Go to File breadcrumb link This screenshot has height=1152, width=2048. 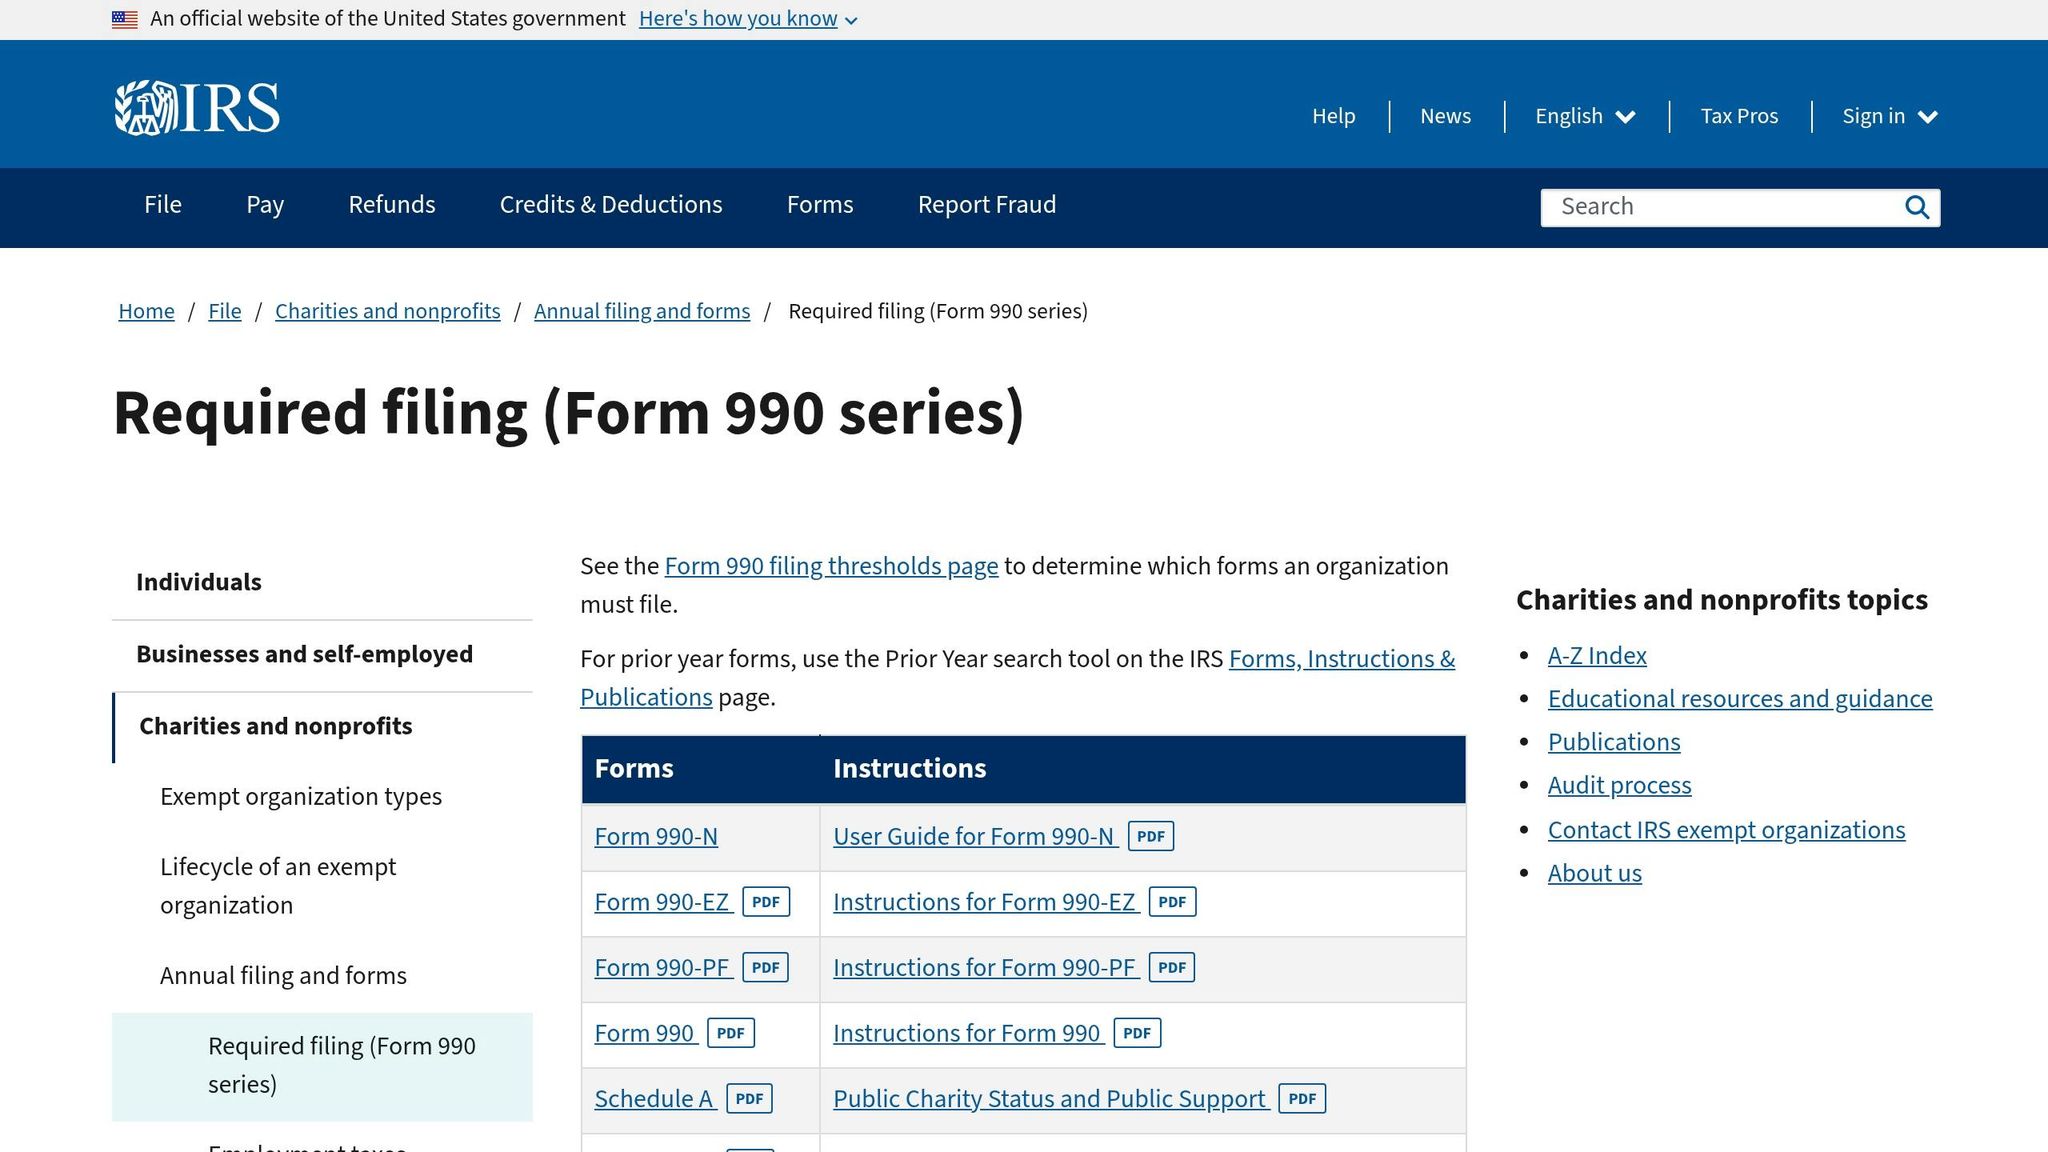tap(225, 311)
